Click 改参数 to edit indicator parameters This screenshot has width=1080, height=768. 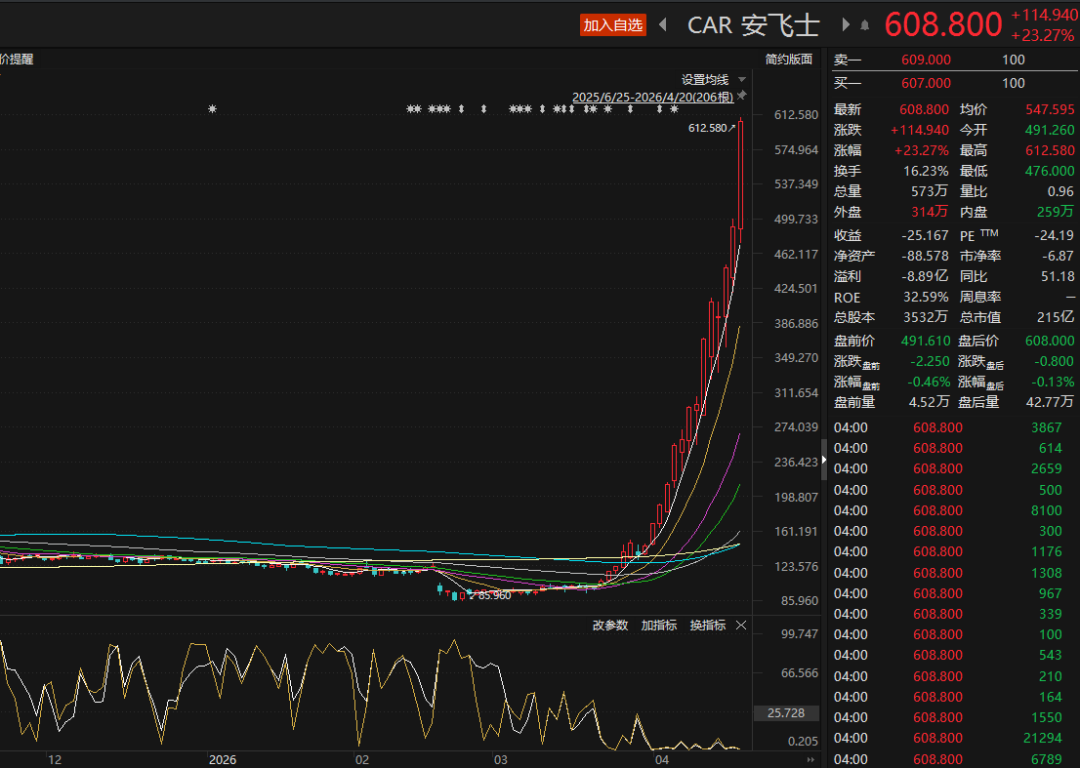point(610,625)
